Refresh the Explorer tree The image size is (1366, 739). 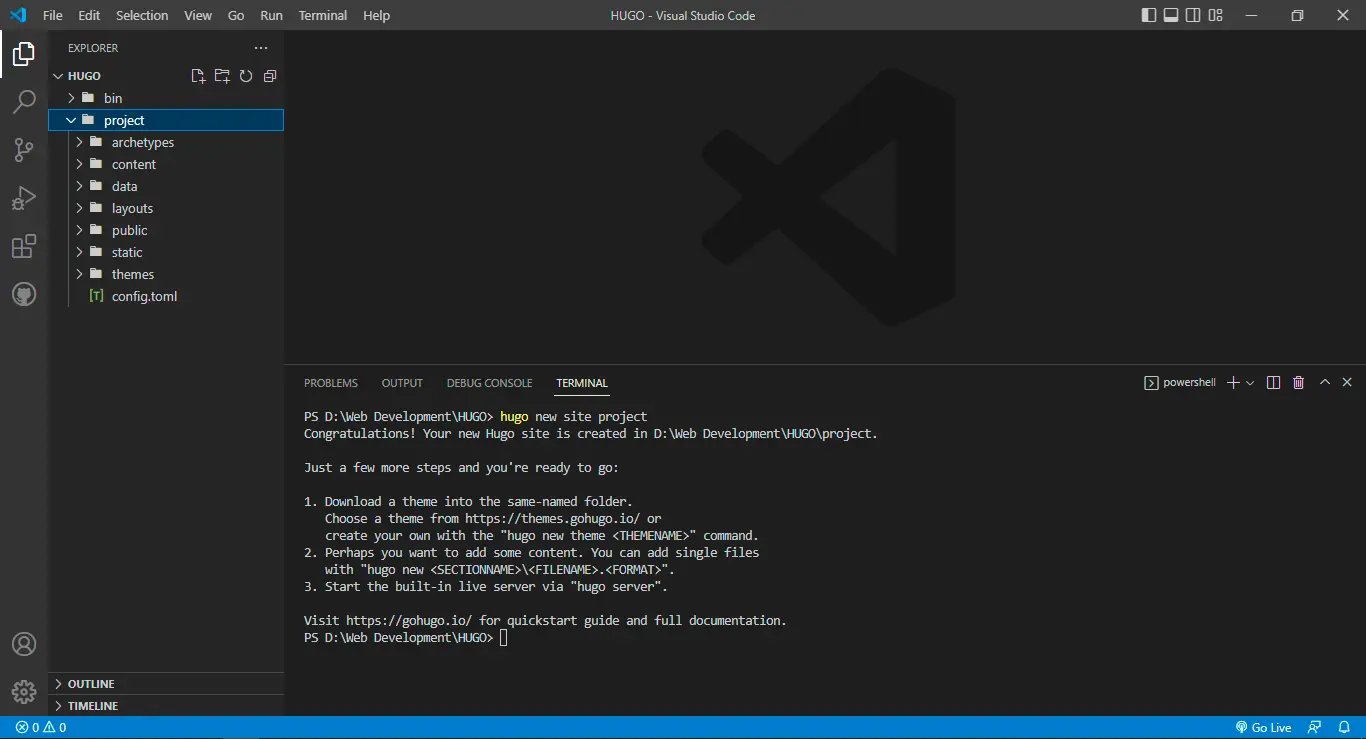pos(246,76)
